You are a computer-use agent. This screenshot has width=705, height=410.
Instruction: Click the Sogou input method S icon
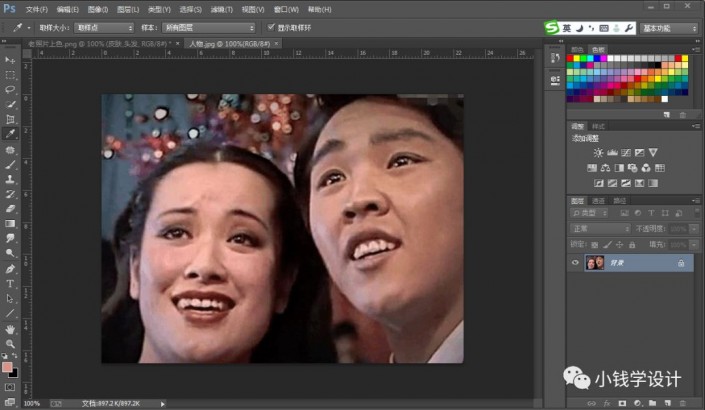[552, 28]
